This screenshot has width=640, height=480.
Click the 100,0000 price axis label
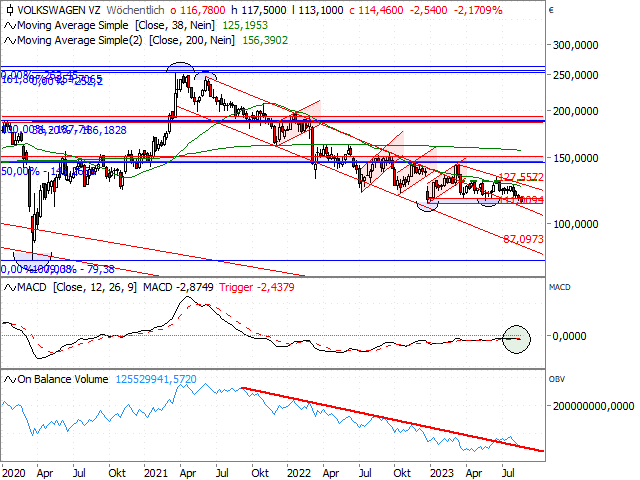pos(576,224)
